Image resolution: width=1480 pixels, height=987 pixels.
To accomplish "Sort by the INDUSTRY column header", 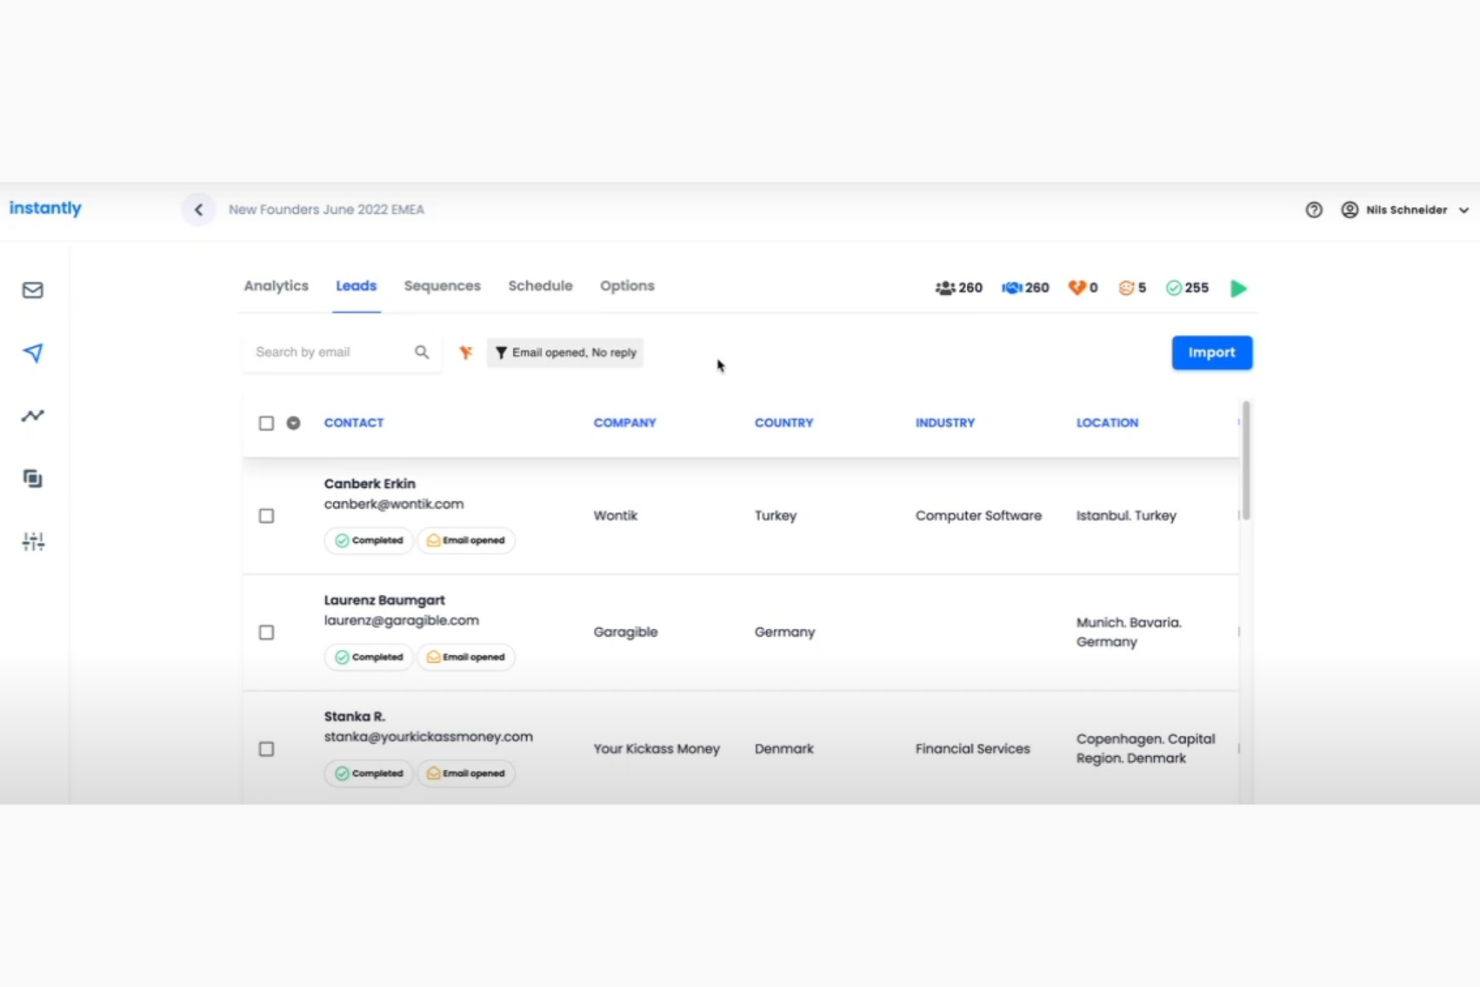I will click(x=945, y=423).
